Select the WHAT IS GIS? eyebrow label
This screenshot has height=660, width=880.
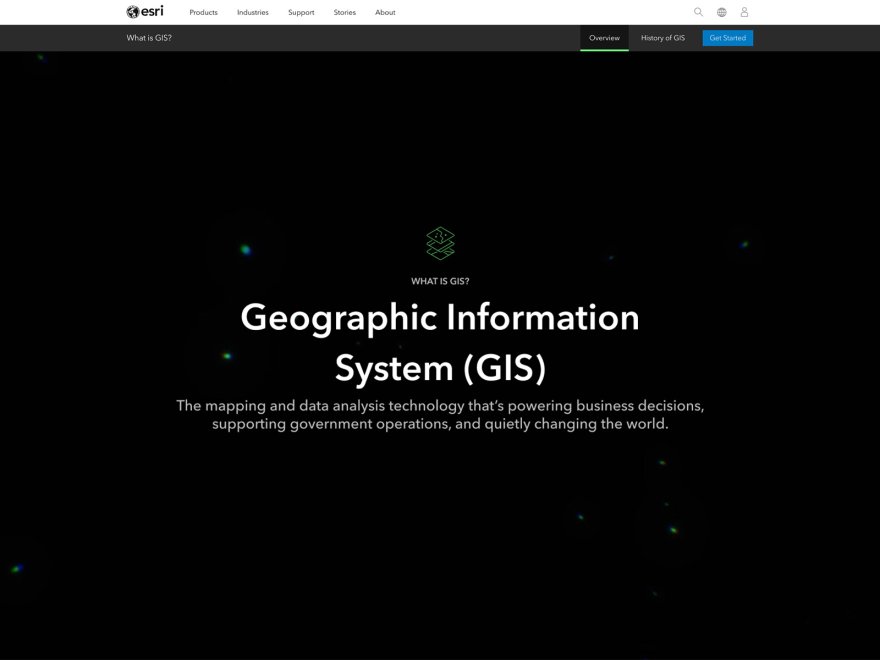(x=440, y=279)
